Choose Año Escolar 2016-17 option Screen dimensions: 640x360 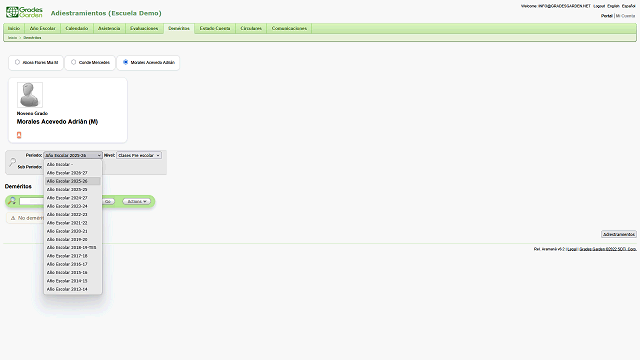[73, 264]
